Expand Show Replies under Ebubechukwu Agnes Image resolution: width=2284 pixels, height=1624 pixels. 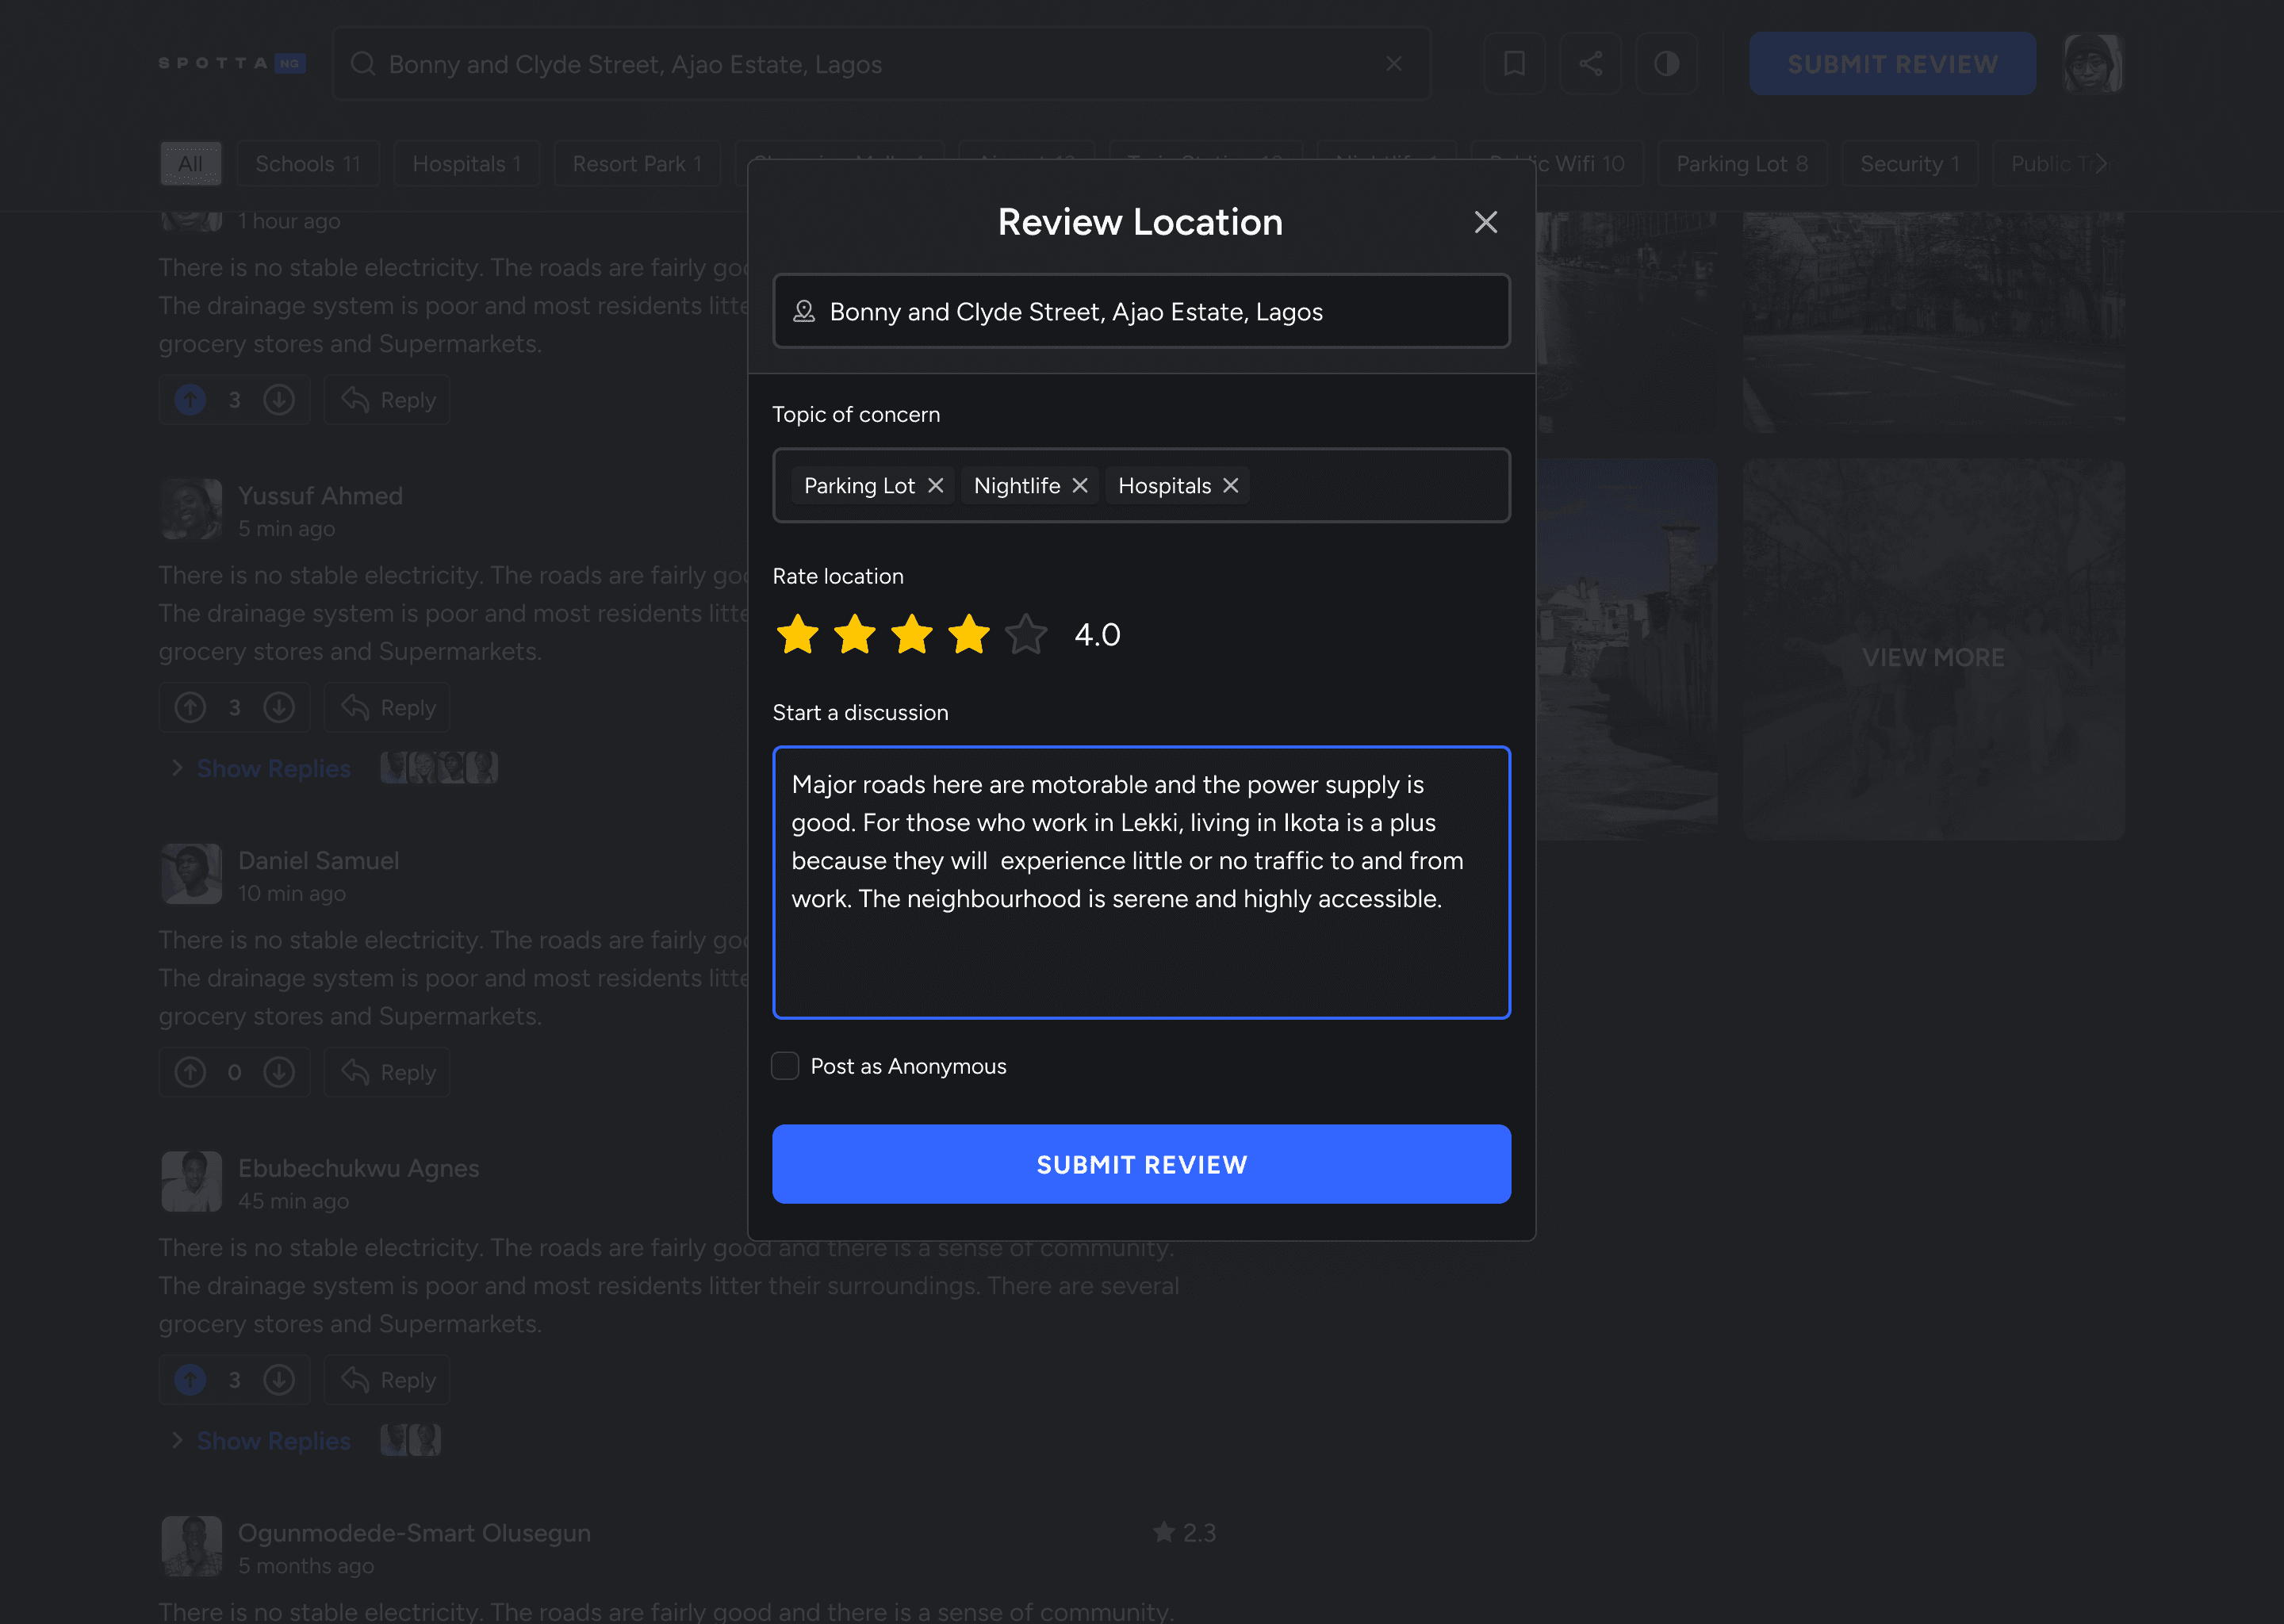273,1441
